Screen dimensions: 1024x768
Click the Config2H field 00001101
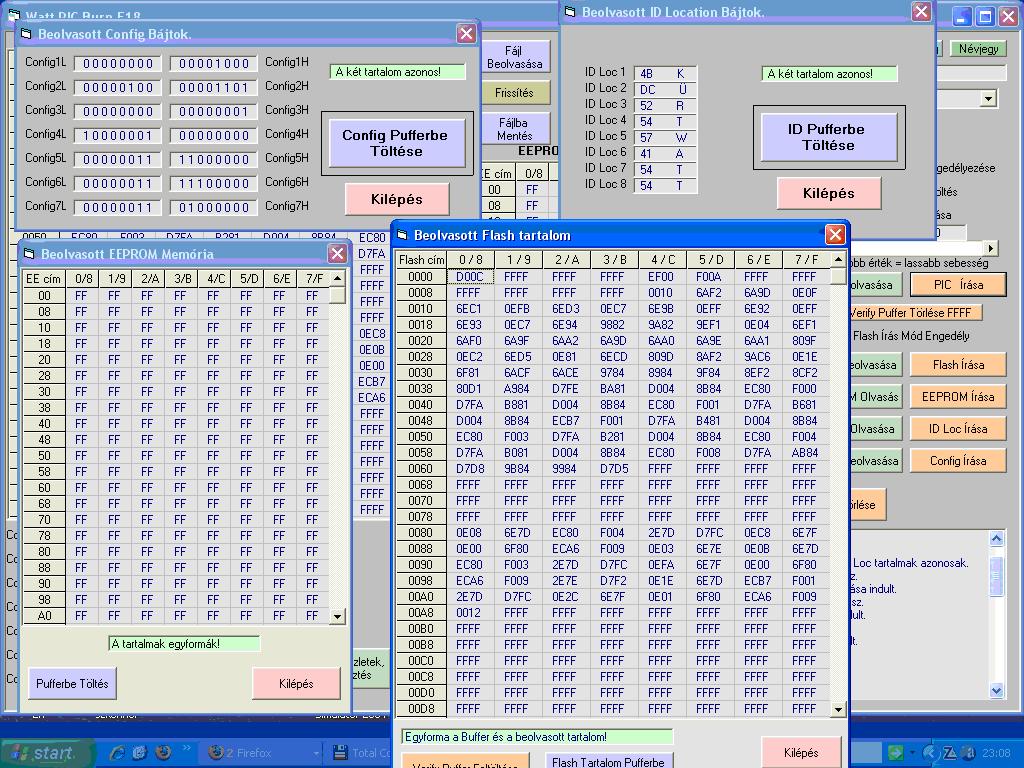(214, 88)
